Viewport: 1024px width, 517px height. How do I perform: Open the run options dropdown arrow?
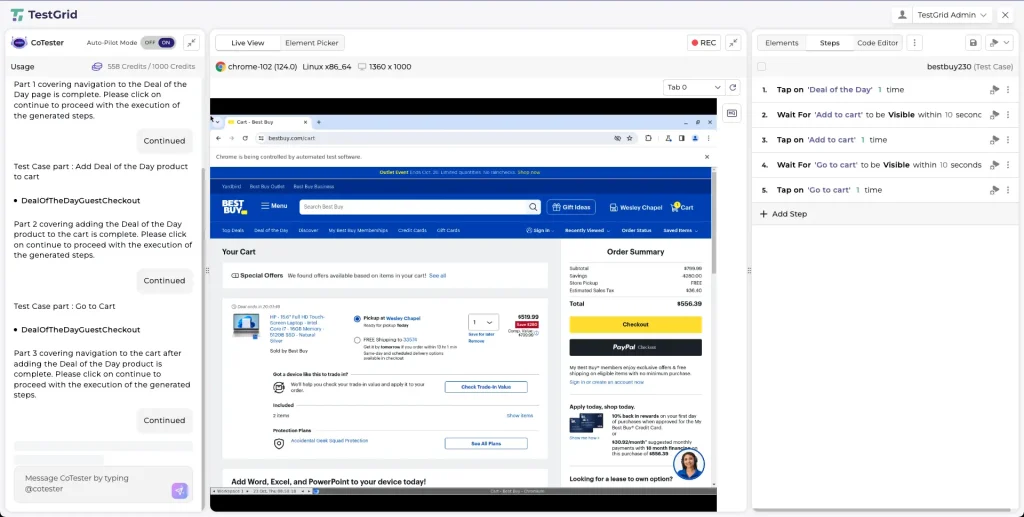click(1006, 43)
